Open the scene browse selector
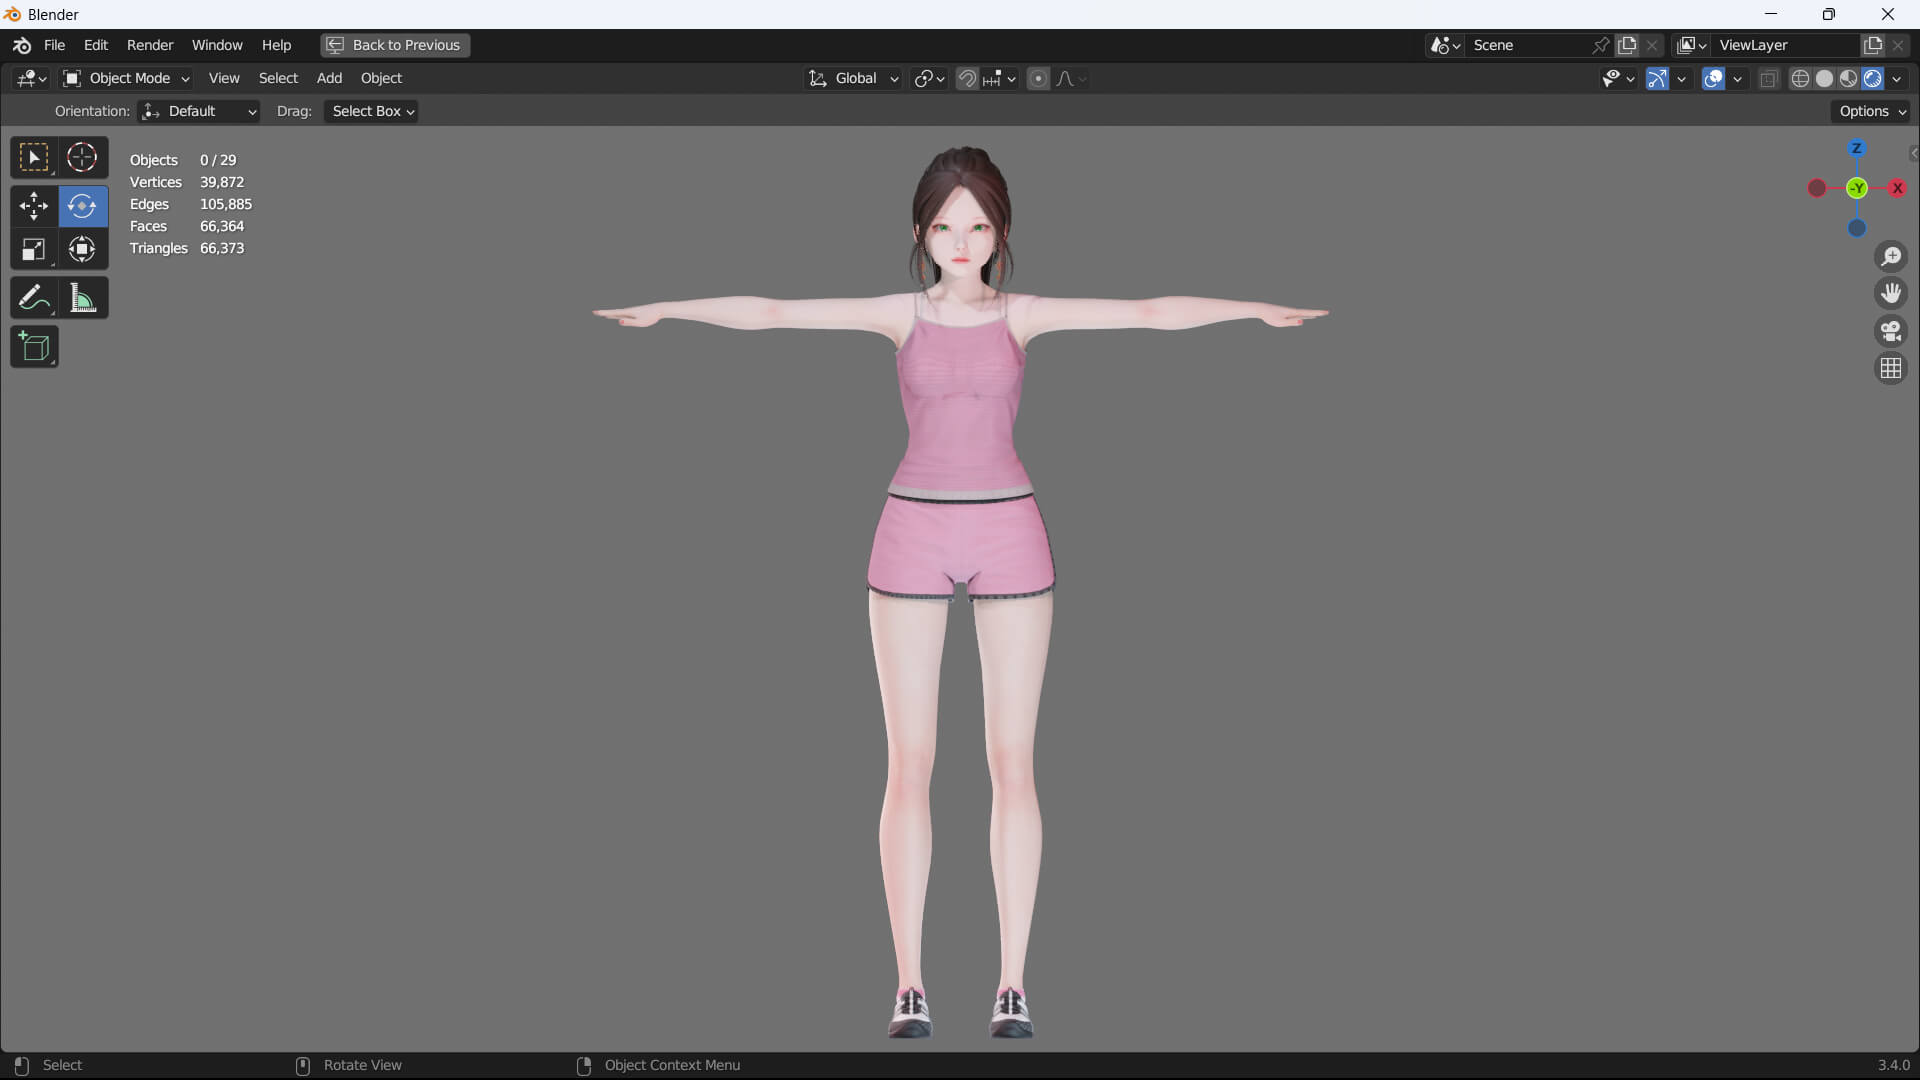Viewport: 1920px width, 1080px height. 1445,45
